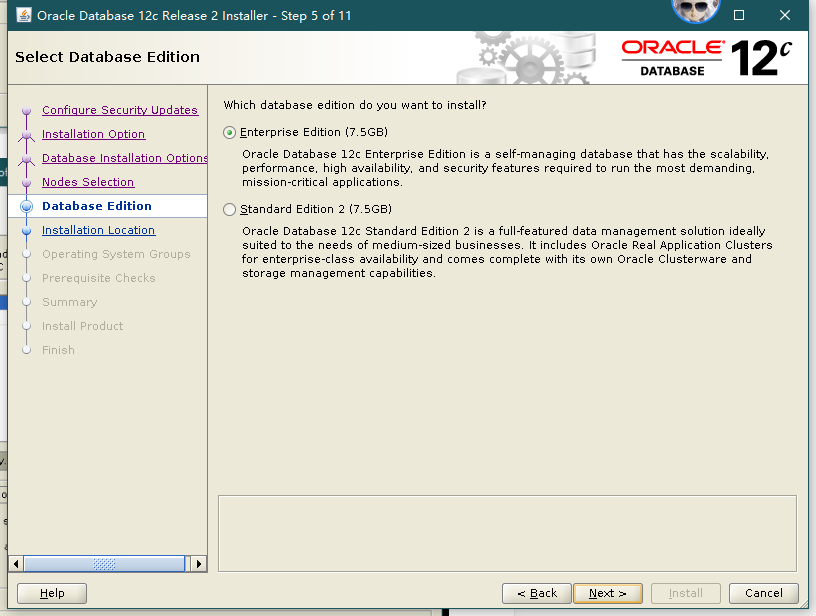Click the Help button
The image size is (816, 616).
click(52, 593)
